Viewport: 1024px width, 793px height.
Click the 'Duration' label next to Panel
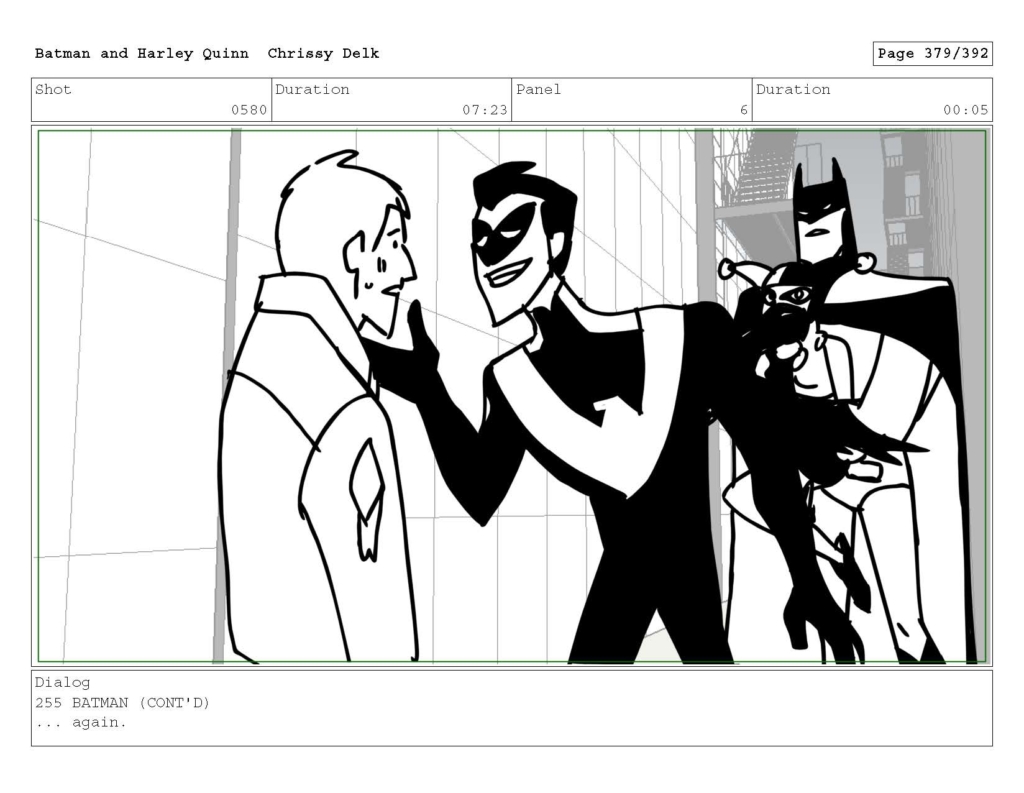pyautogui.click(x=793, y=89)
